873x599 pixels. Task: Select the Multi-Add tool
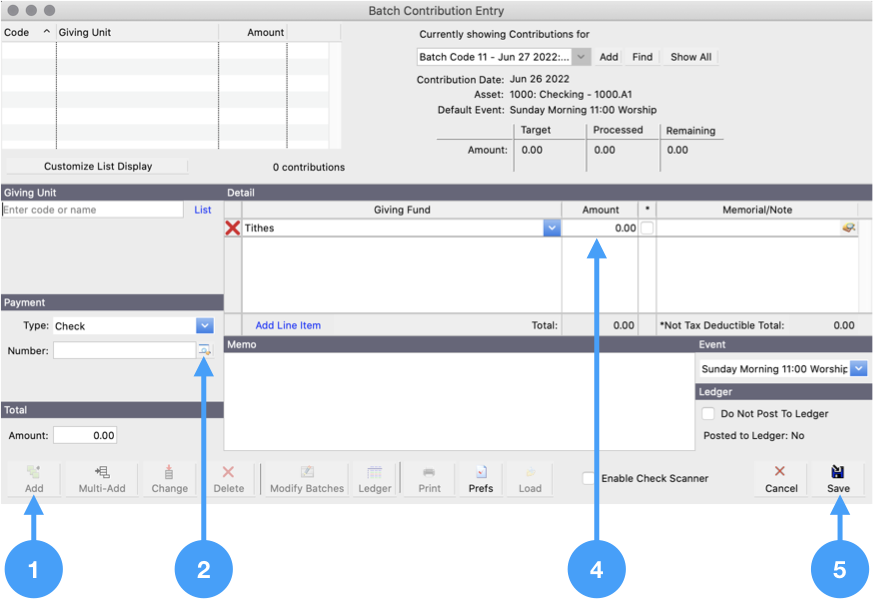click(x=100, y=478)
